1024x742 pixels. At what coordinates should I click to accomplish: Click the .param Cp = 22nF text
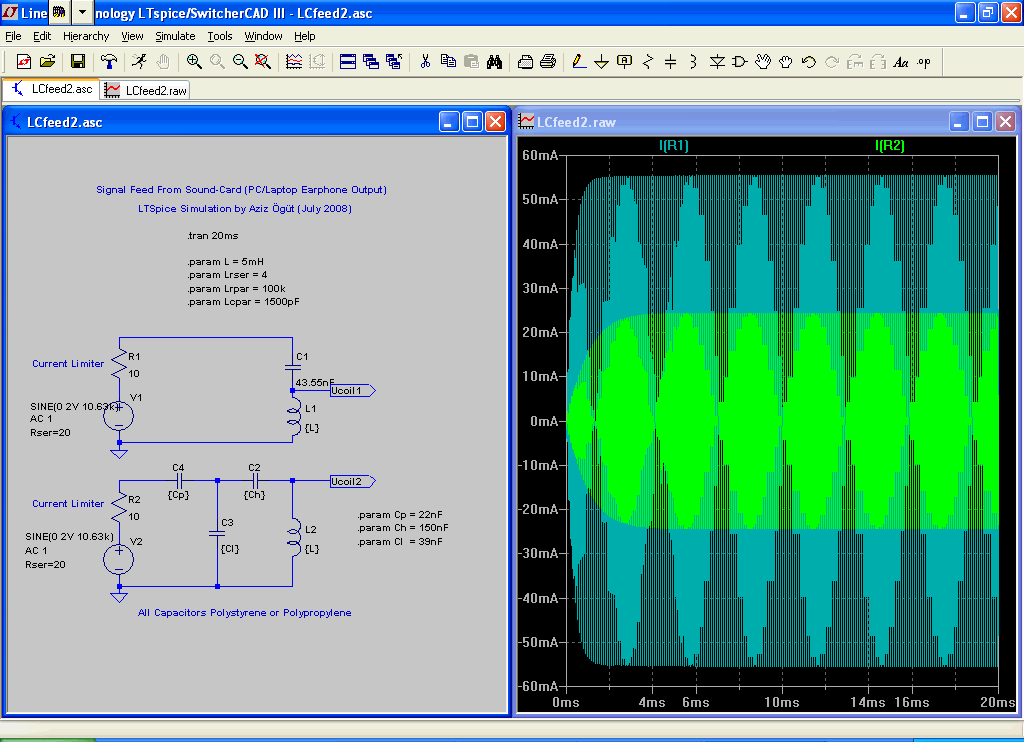tap(400, 515)
